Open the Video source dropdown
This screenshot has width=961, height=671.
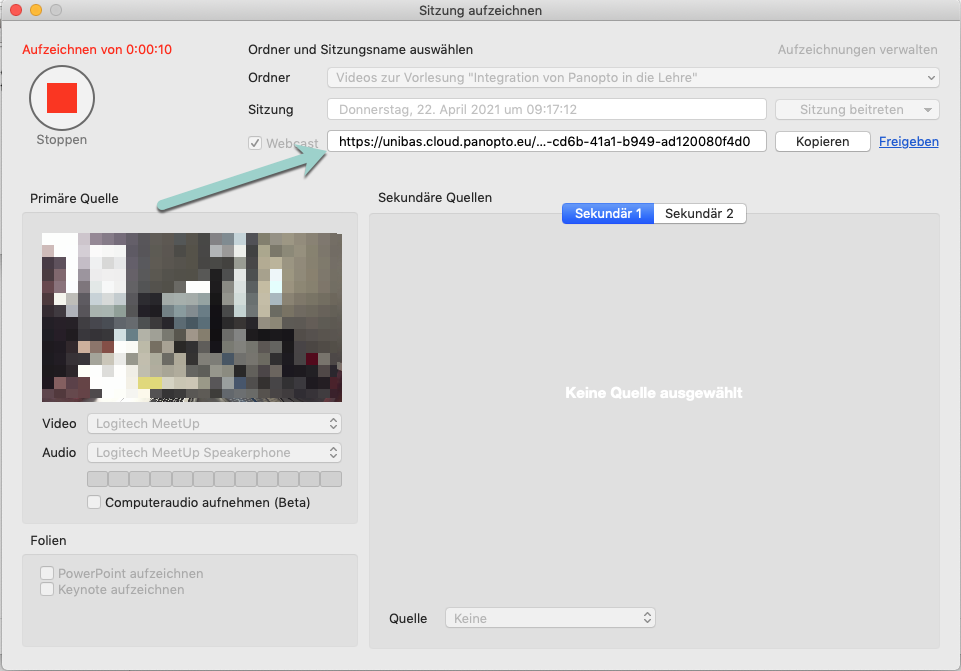coord(214,424)
